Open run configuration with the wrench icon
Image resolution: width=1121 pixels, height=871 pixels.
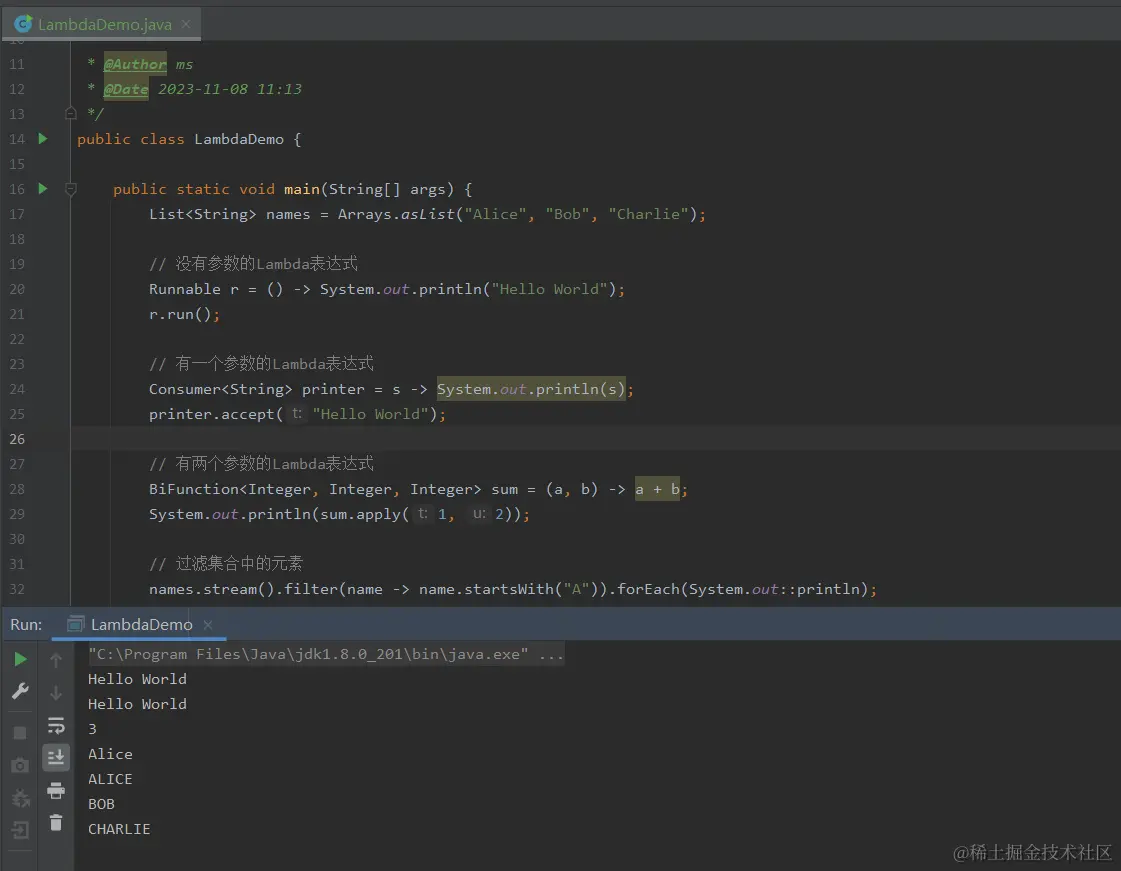click(x=21, y=691)
